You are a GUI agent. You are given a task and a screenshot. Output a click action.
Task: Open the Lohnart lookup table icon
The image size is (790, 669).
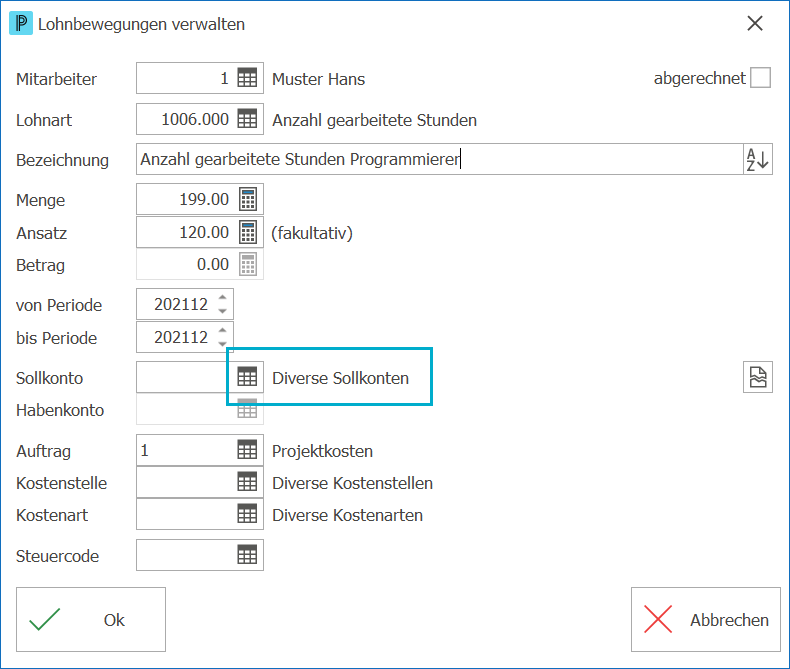(x=247, y=119)
